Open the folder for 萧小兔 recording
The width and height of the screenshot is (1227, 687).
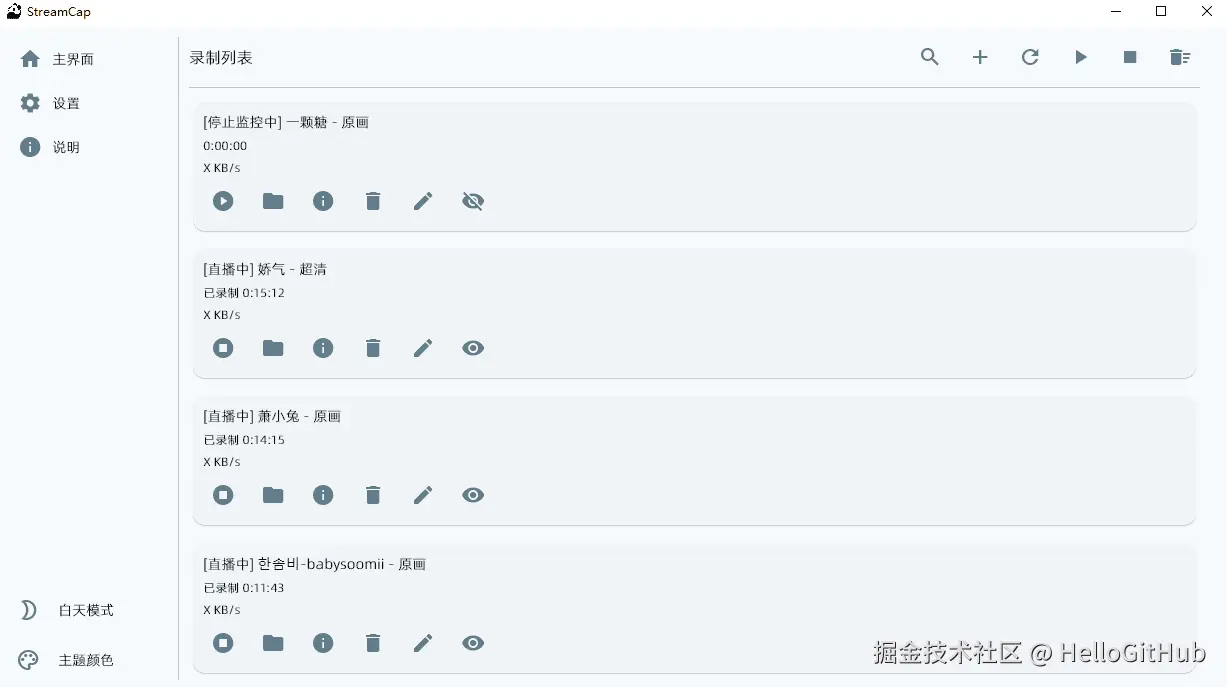coord(273,495)
